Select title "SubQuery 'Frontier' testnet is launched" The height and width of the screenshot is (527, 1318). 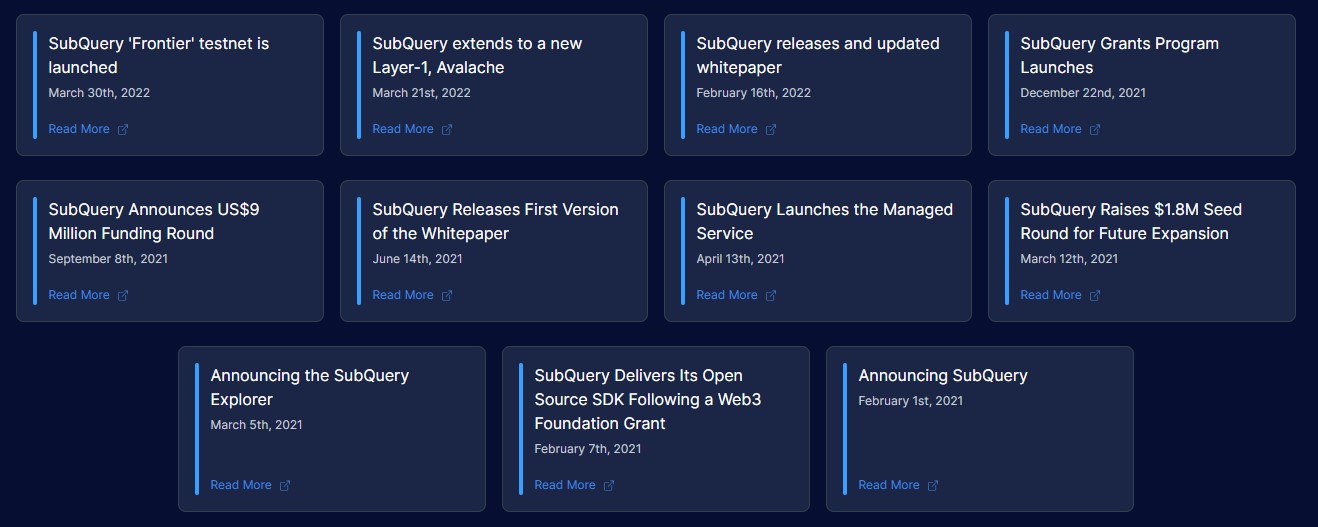pyautogui.click(x=159, y=56)
